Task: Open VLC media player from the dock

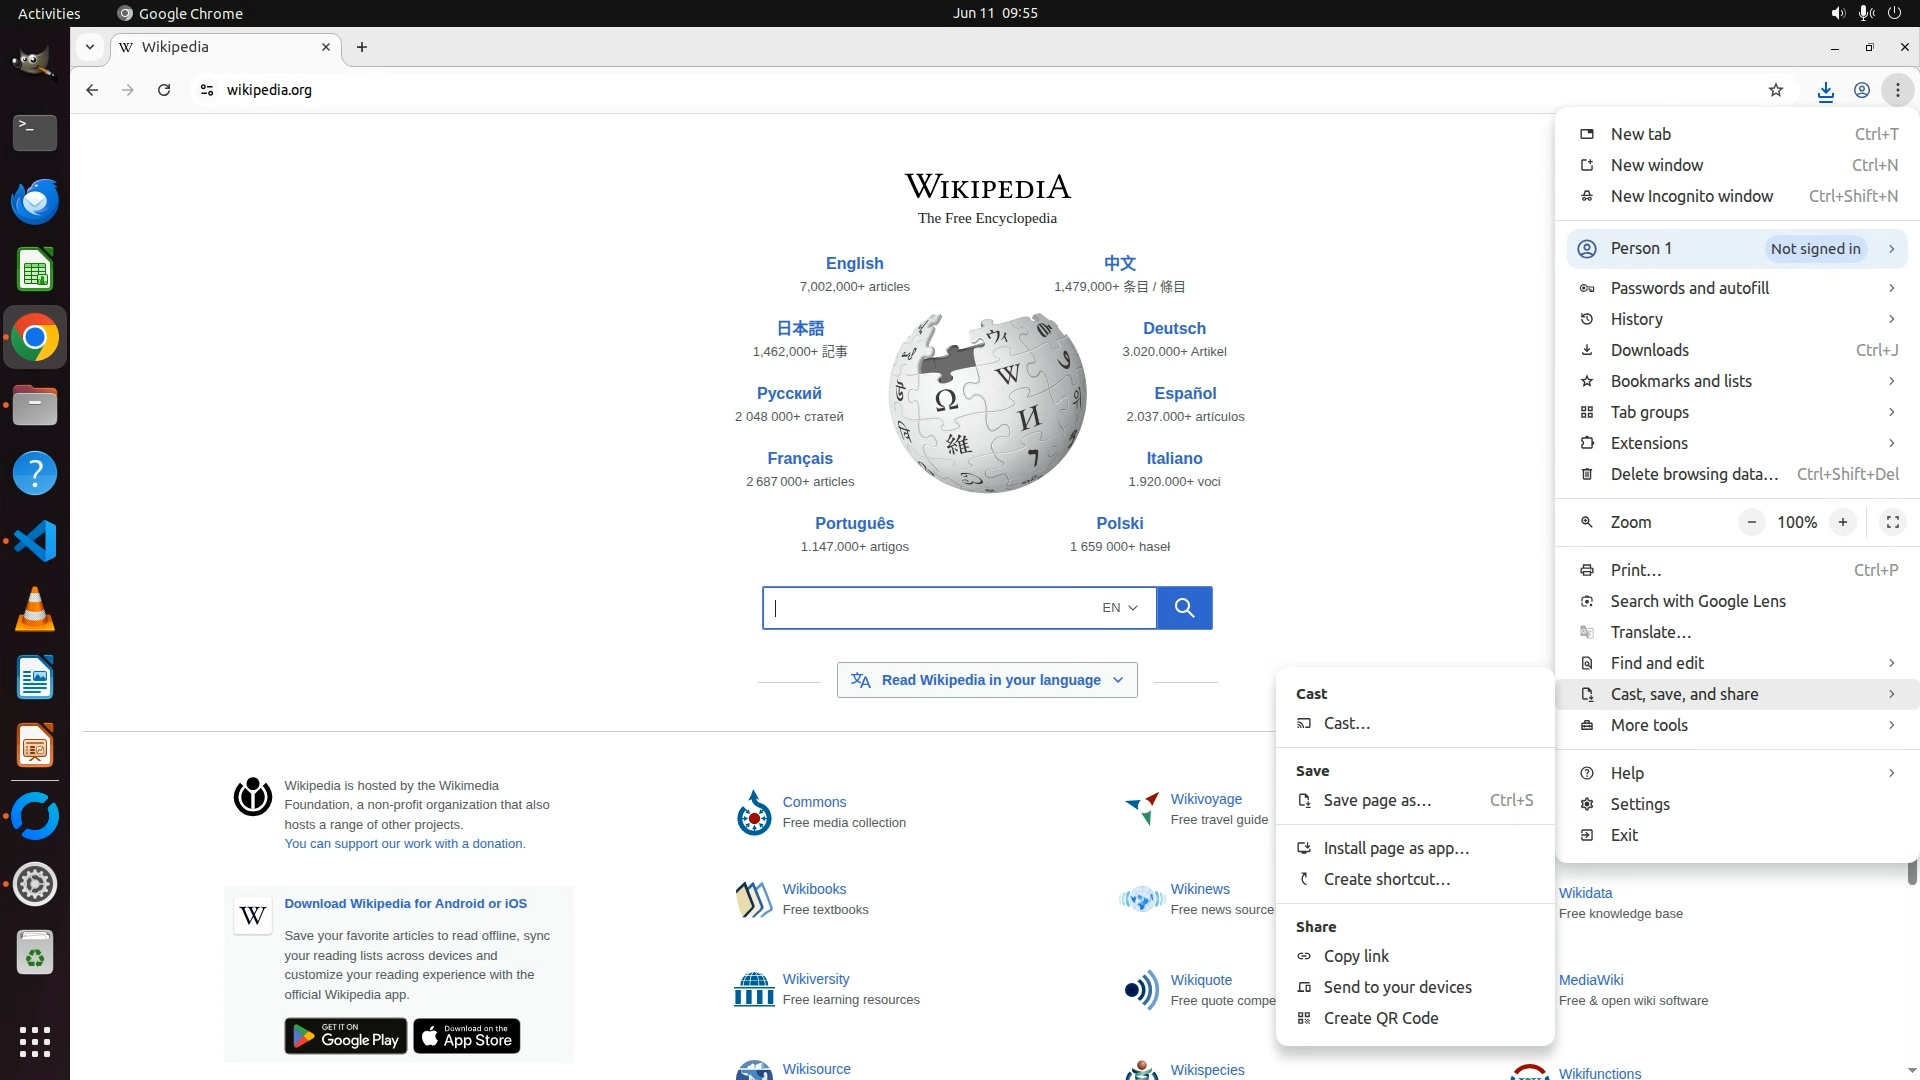Action: (35, 610)
